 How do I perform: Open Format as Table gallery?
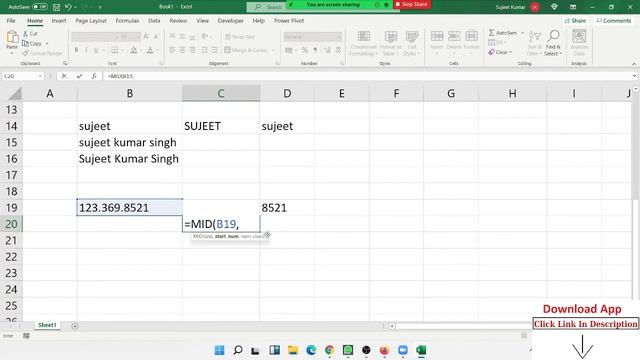click(x=390, y=43)
